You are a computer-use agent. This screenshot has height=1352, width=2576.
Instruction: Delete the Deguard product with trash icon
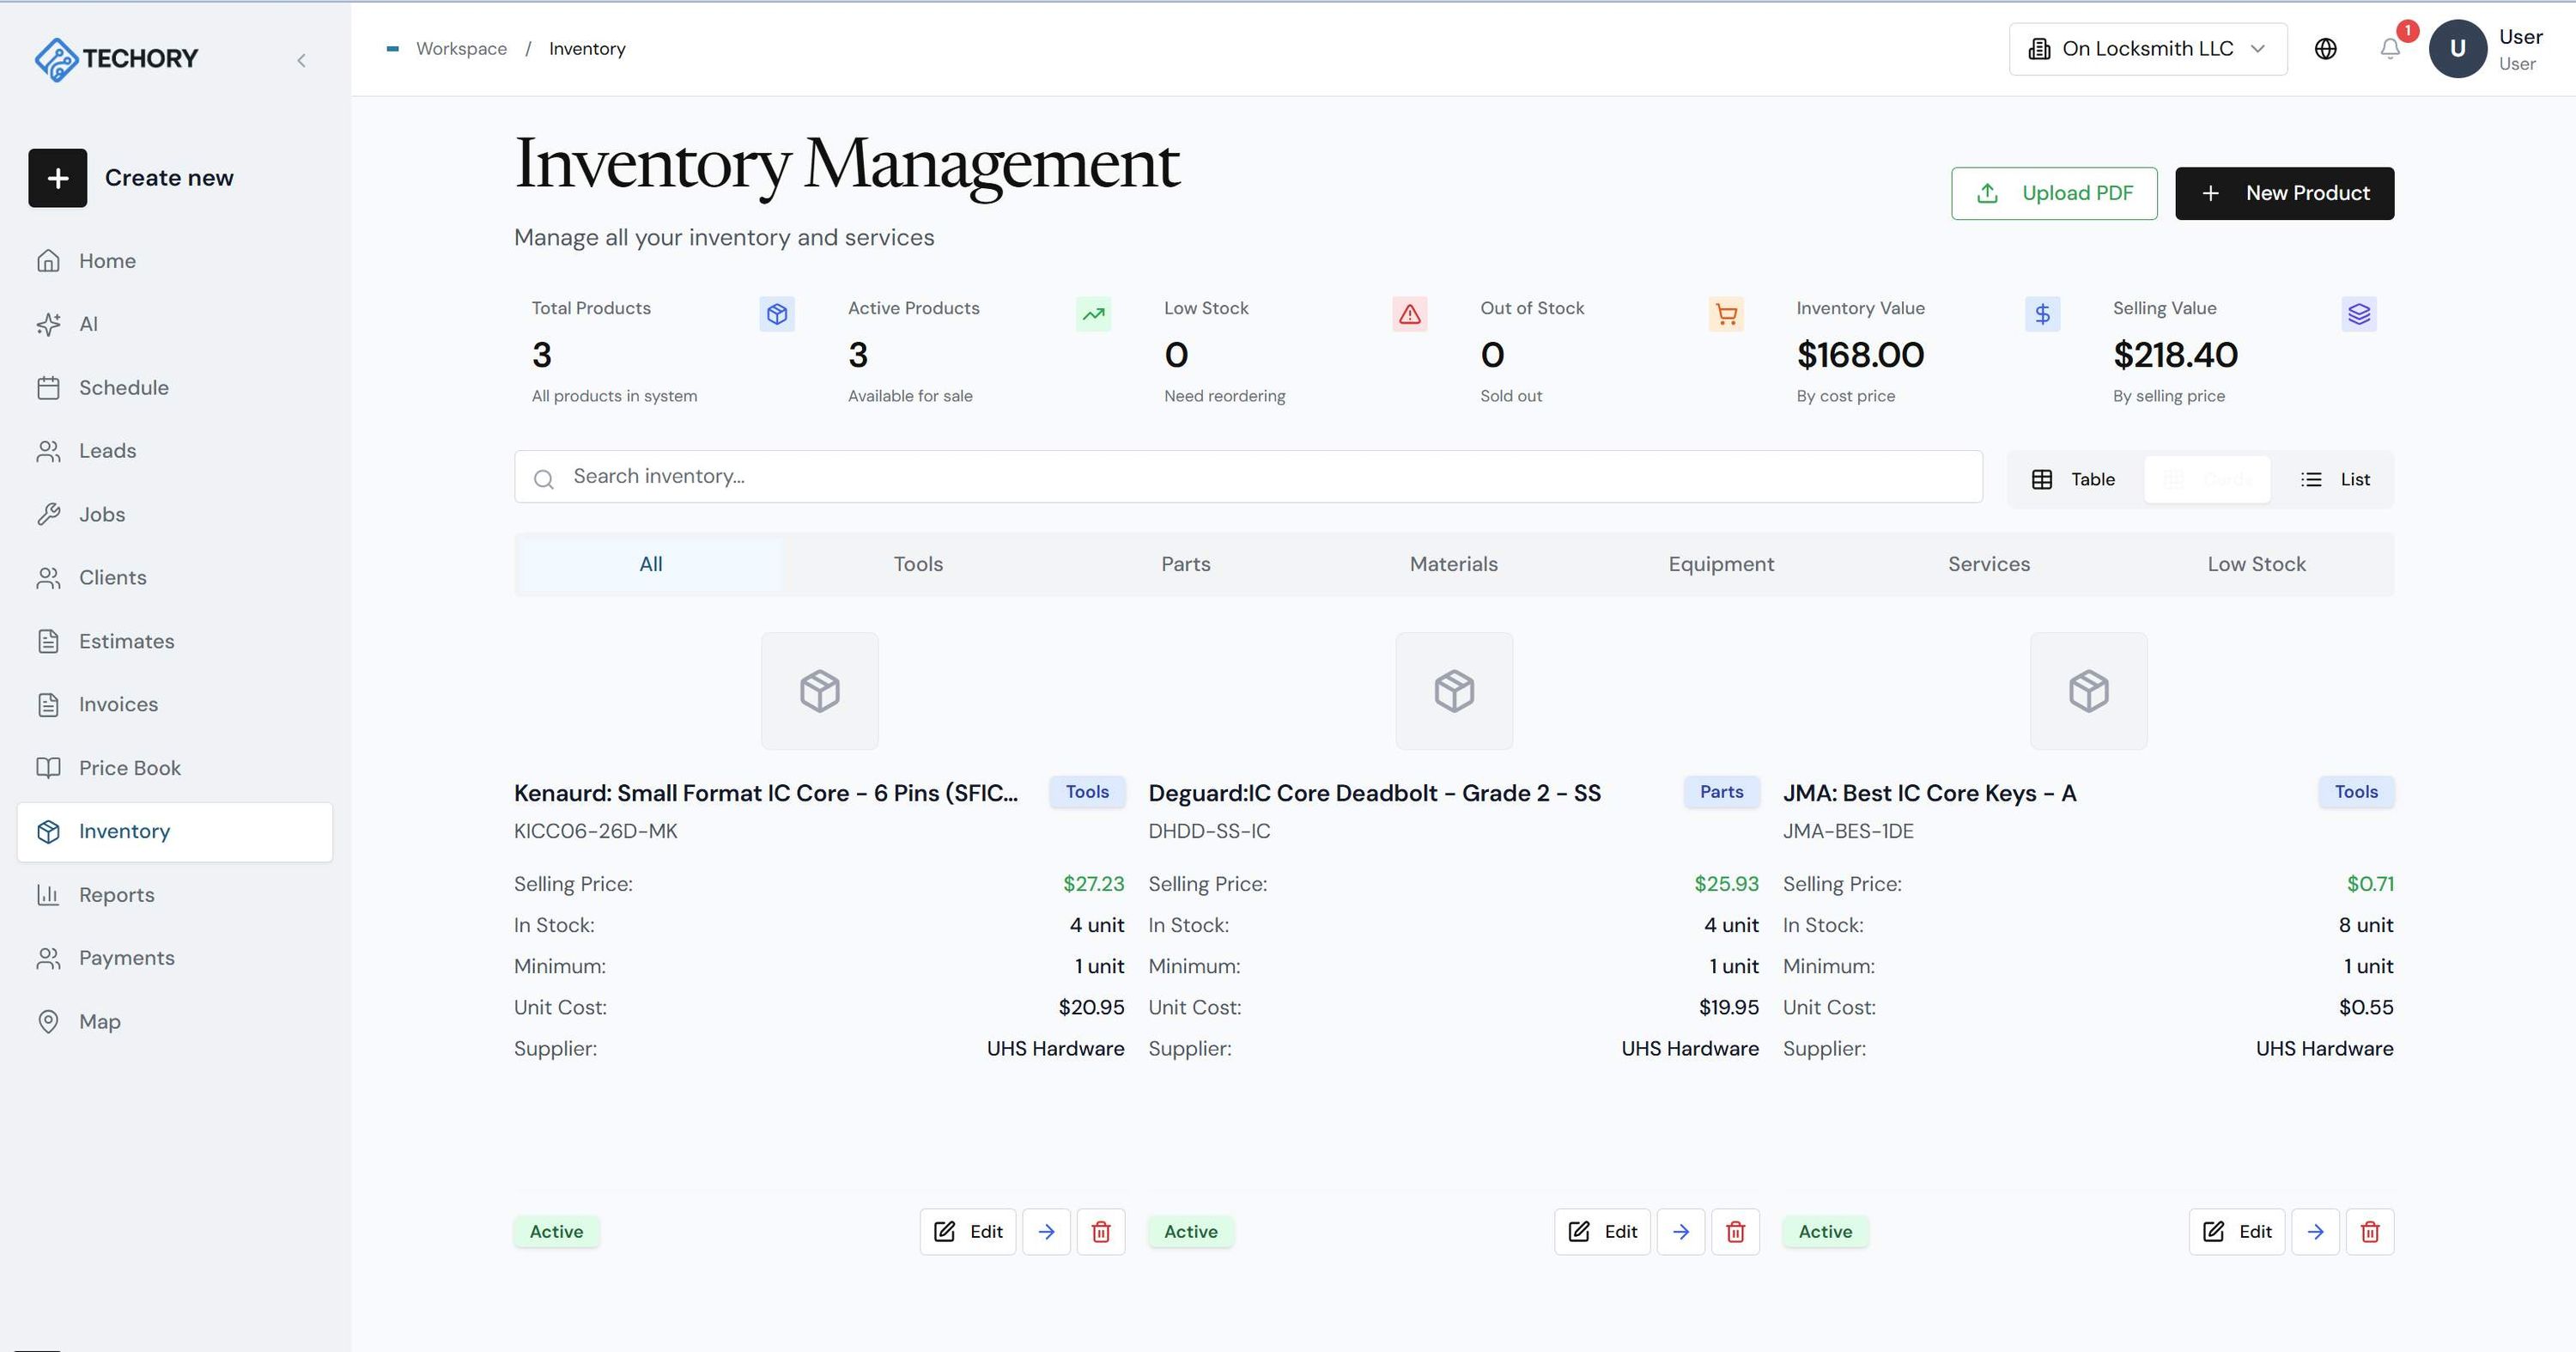(x=1735, y=1232)
